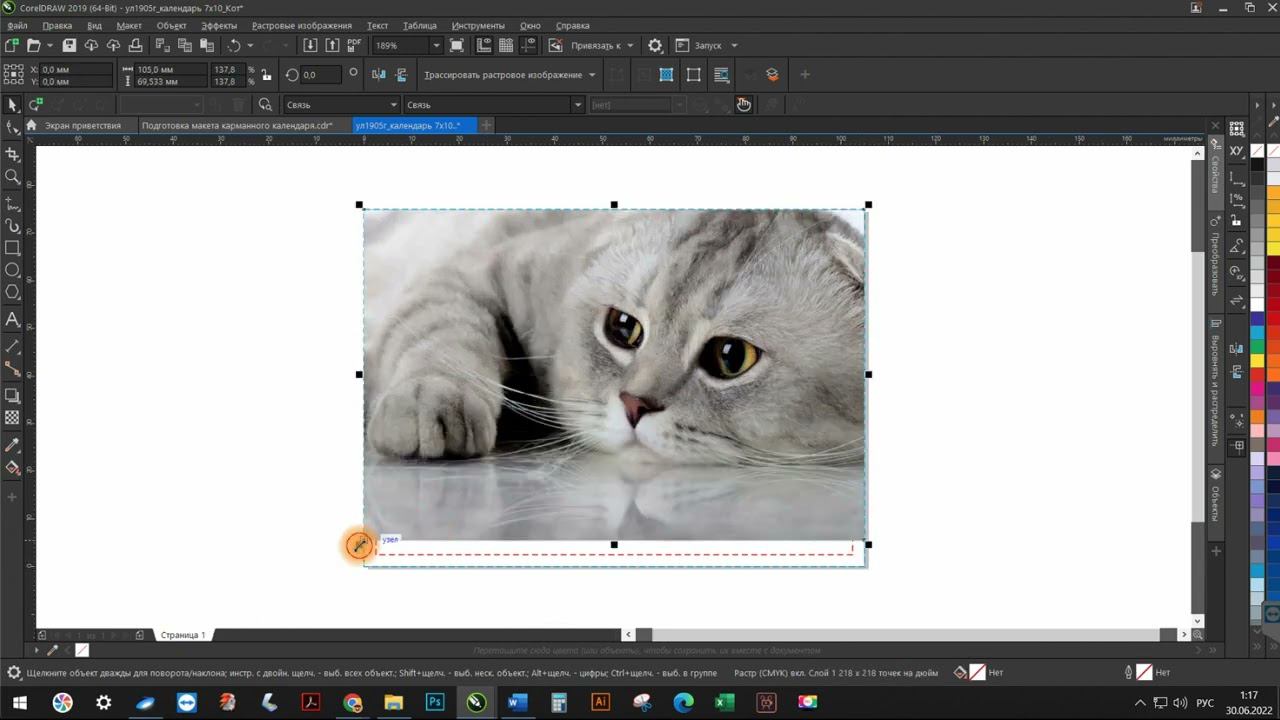Toggle the rulers display button
Viewport: 1280px width, 720px height.
tap(484, 45)
